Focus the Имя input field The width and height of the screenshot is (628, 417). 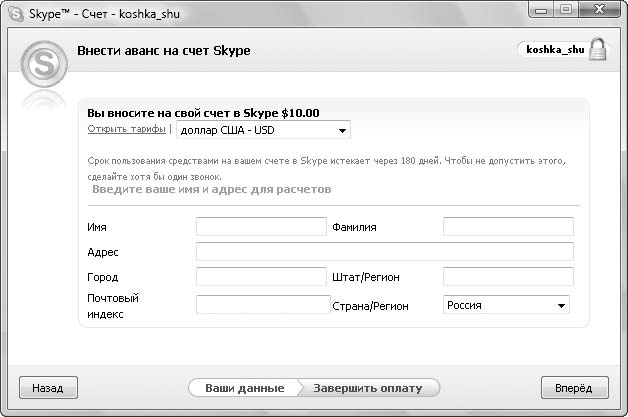pos(261,226)
